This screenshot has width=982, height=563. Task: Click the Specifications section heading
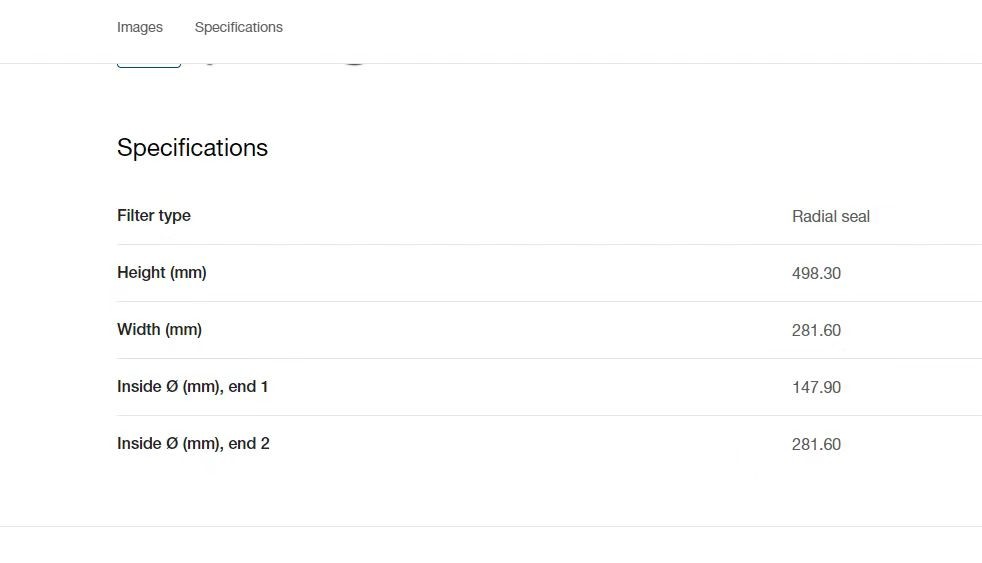point(192,148)
